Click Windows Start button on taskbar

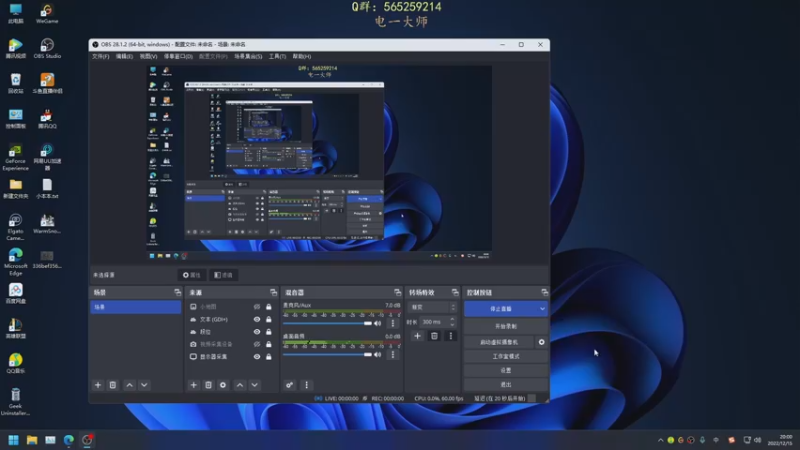[13, 440]
